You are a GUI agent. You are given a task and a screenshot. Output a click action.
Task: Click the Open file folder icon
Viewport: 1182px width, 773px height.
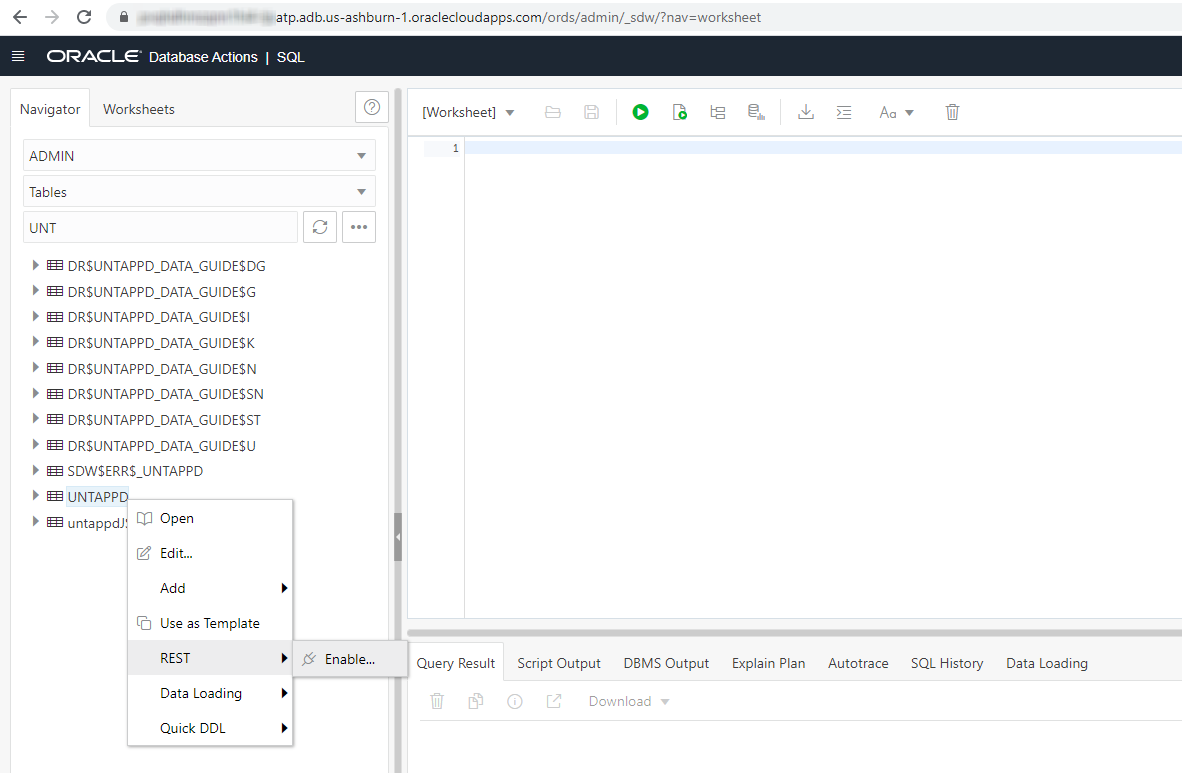click(553, 112)
